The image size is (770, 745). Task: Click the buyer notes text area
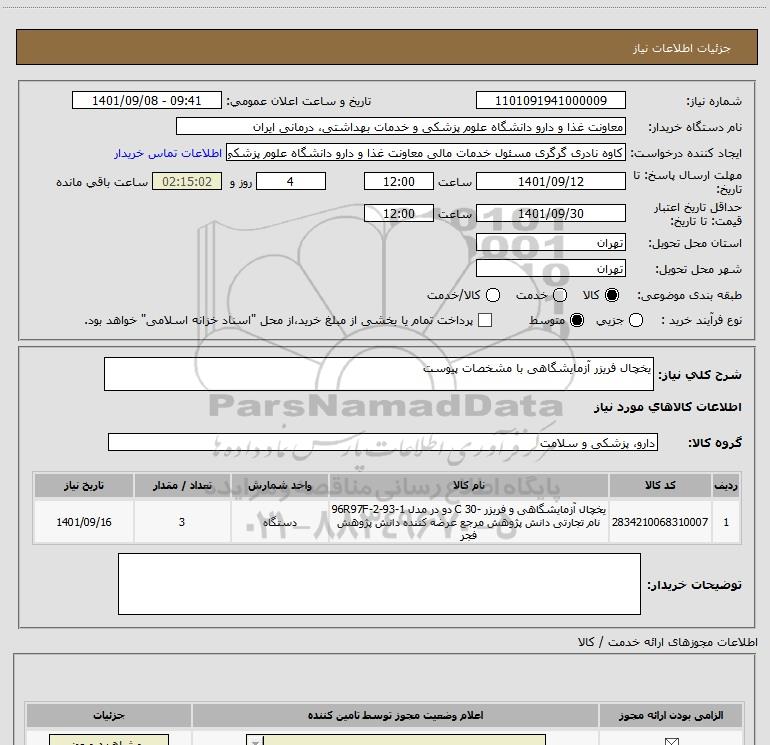(x=379, y=584)
